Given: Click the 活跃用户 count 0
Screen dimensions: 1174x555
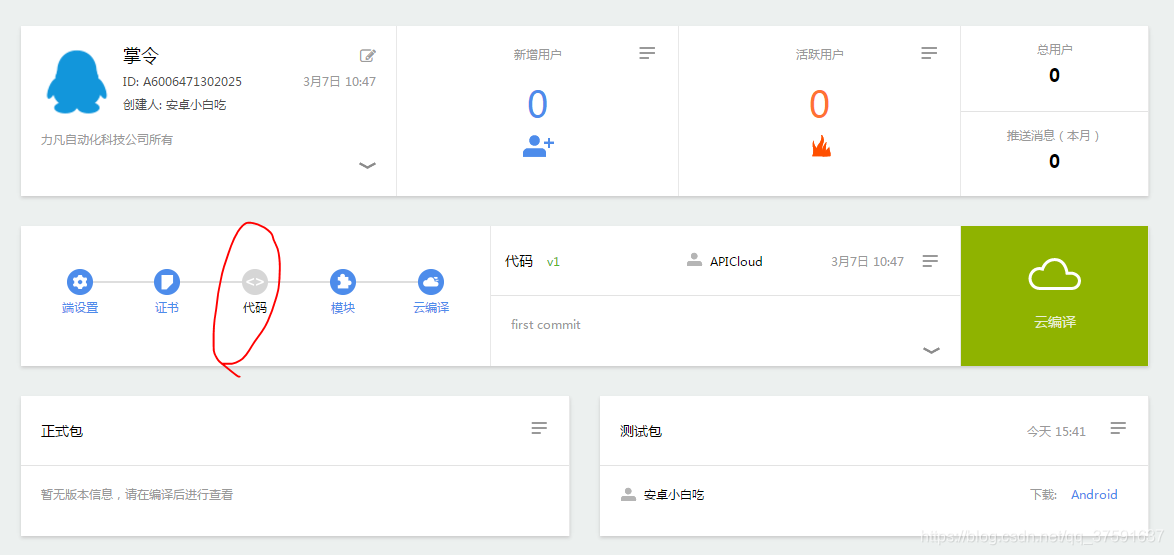Looking at the screenshot, I should click(x=820, y=104).
